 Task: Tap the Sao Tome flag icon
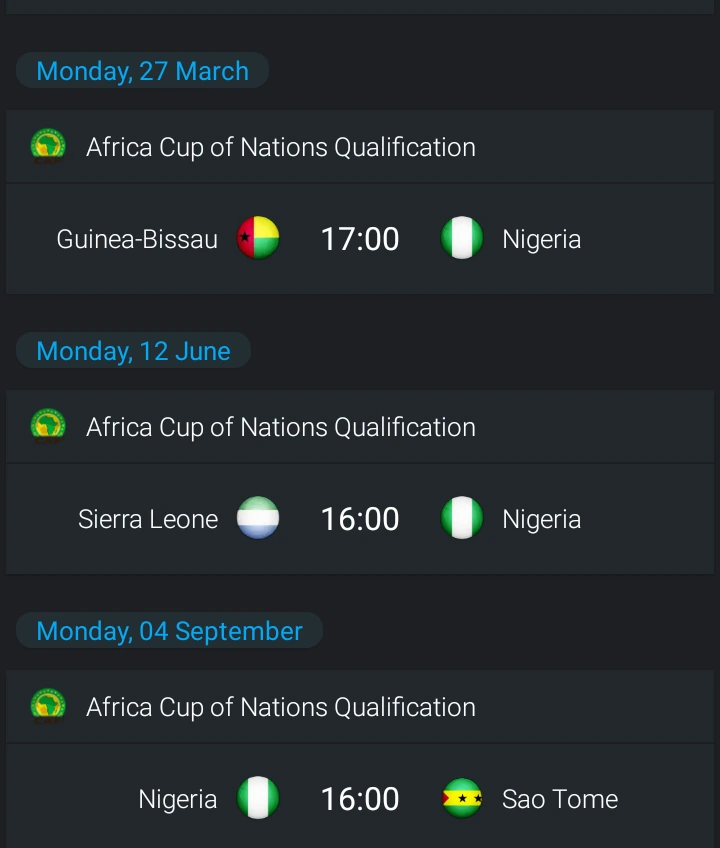click(462, 798)
